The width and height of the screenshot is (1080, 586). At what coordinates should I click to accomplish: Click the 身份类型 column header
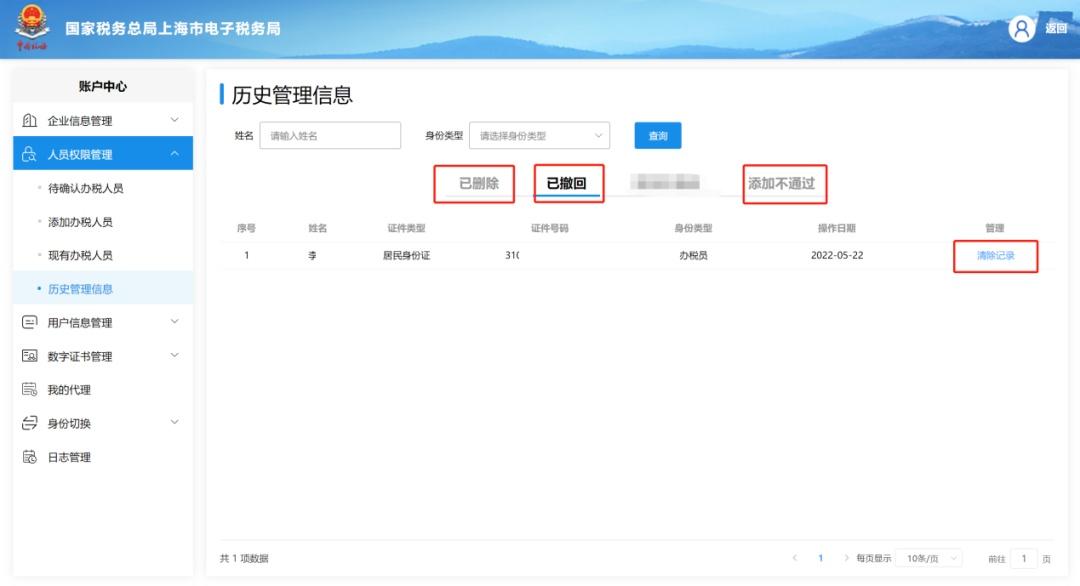[693, 228]
